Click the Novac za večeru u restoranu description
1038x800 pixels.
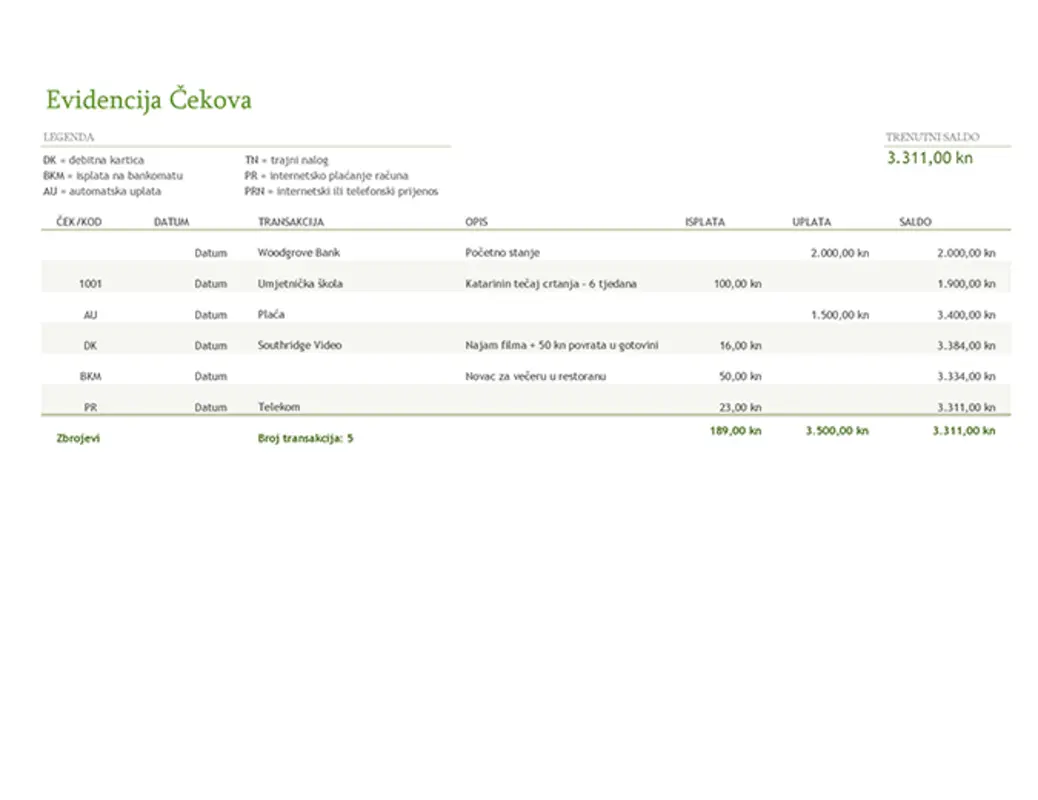[x=536, y=377]
